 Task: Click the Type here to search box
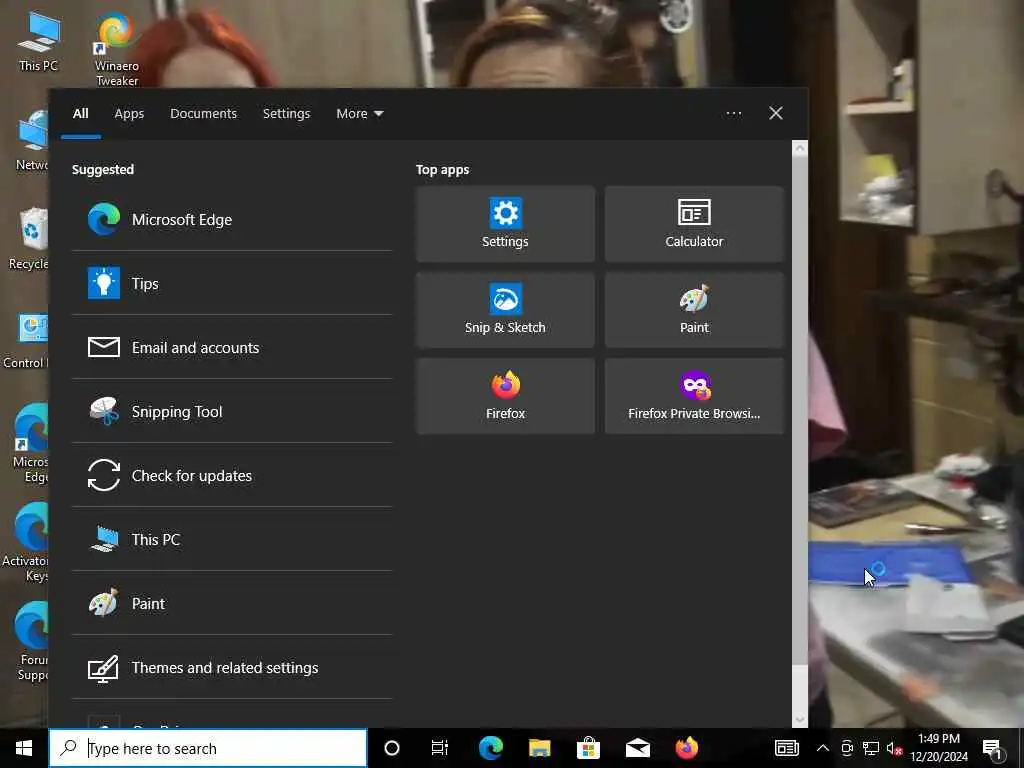click(208, 748)
